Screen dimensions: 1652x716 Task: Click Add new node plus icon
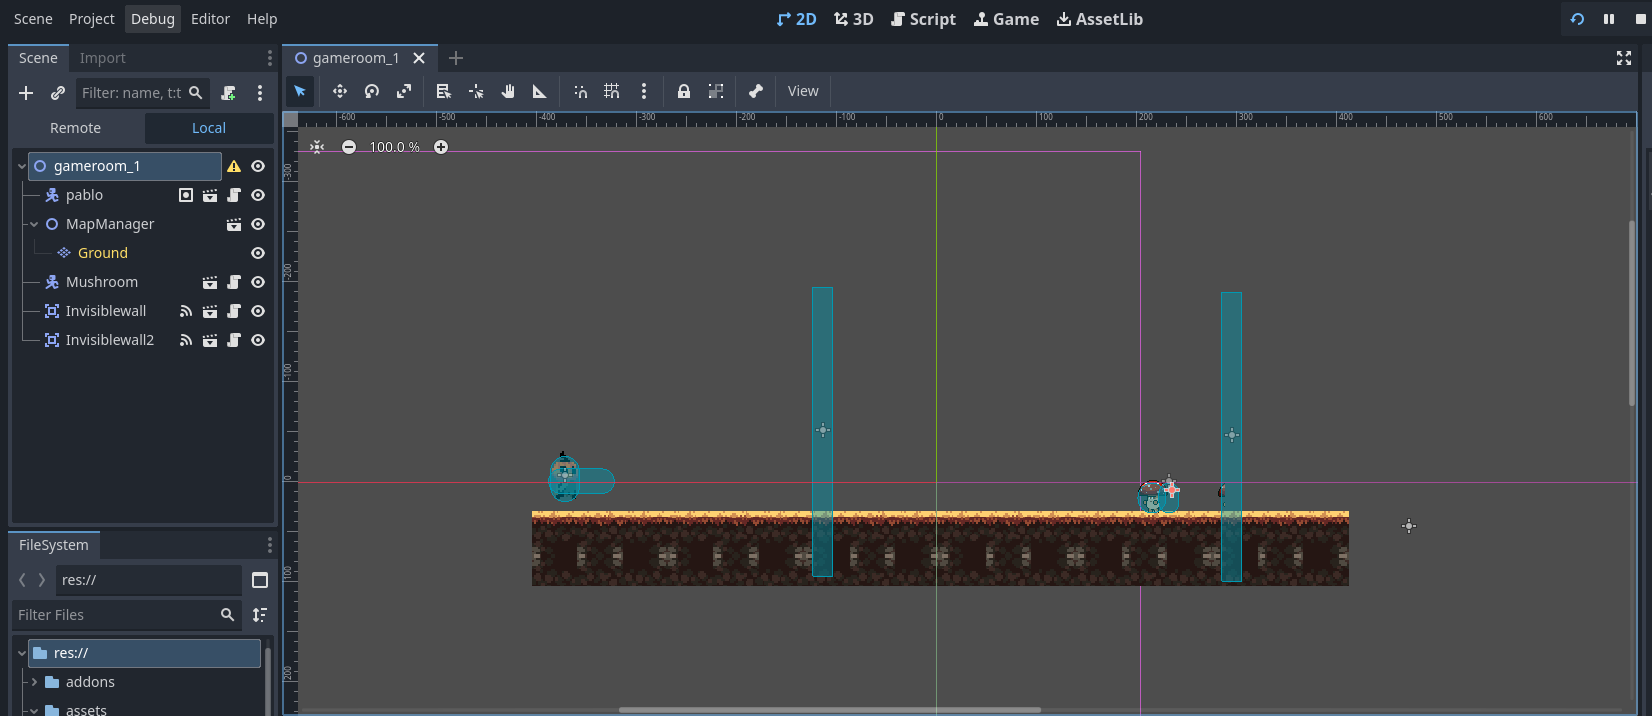26,93
